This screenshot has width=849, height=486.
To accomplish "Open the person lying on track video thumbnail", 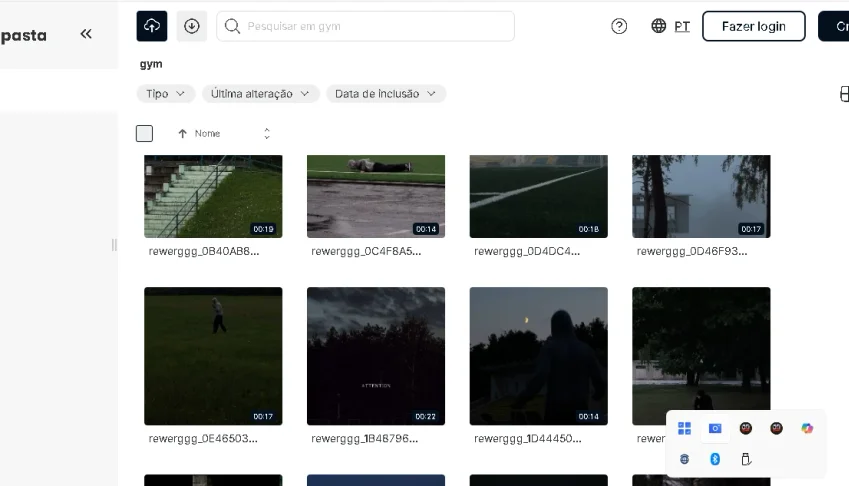I will click(376, 196).
